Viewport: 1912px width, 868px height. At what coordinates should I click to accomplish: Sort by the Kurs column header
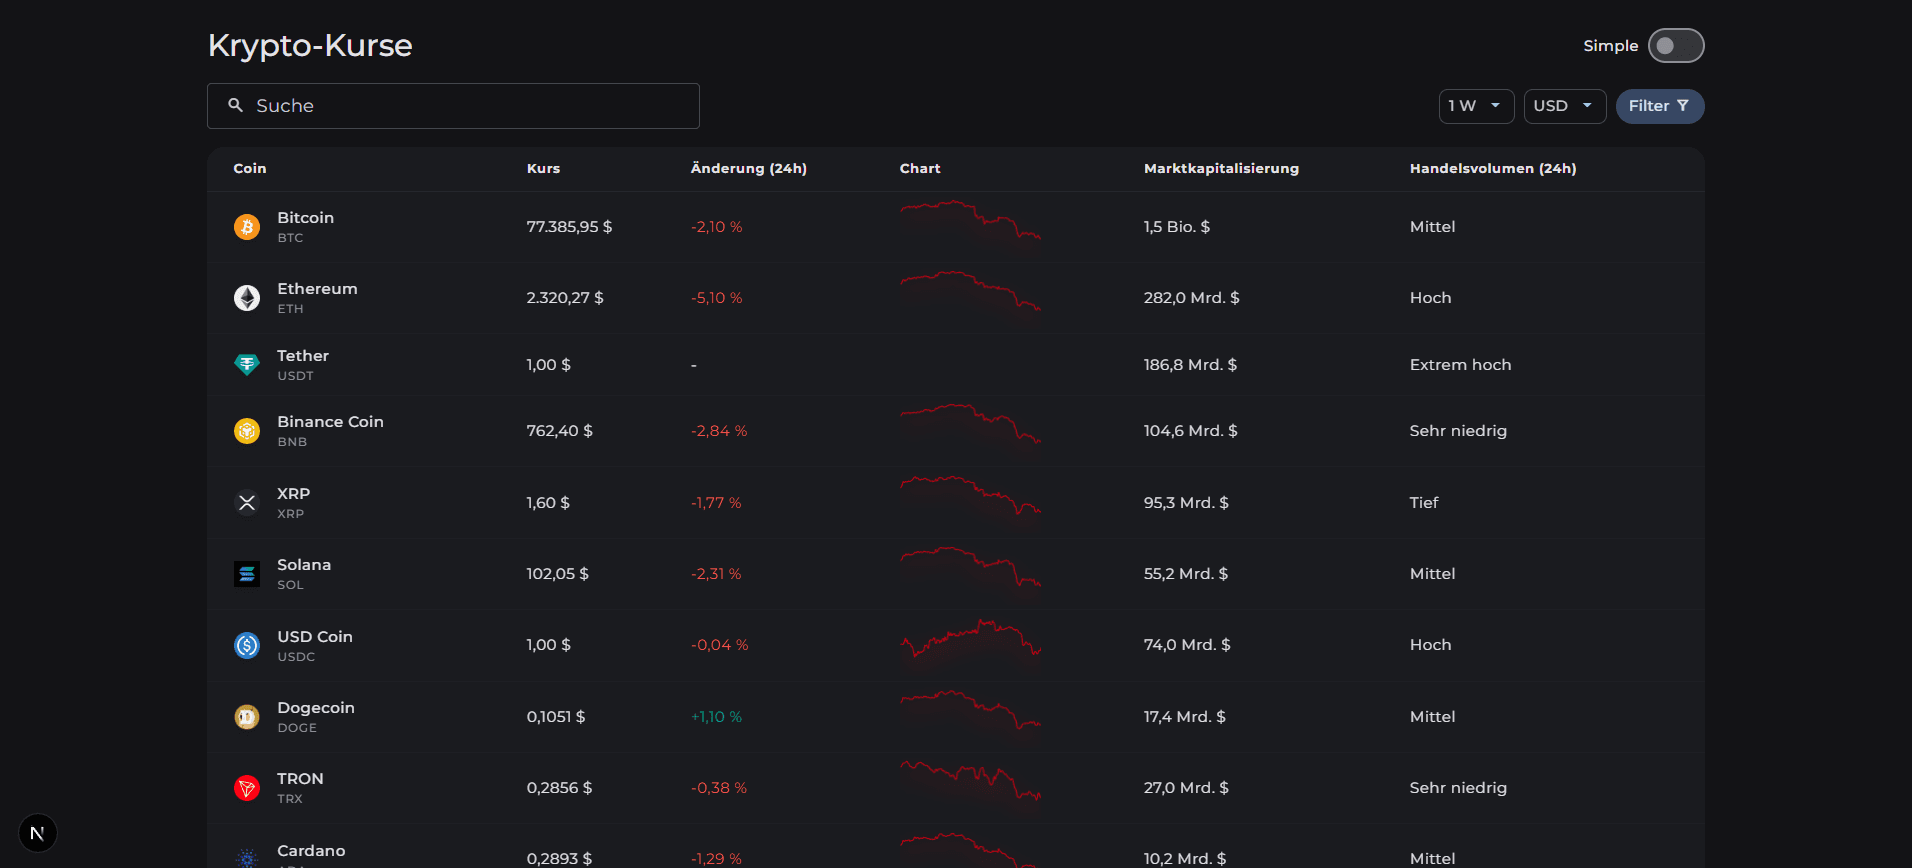coord(543,169)
